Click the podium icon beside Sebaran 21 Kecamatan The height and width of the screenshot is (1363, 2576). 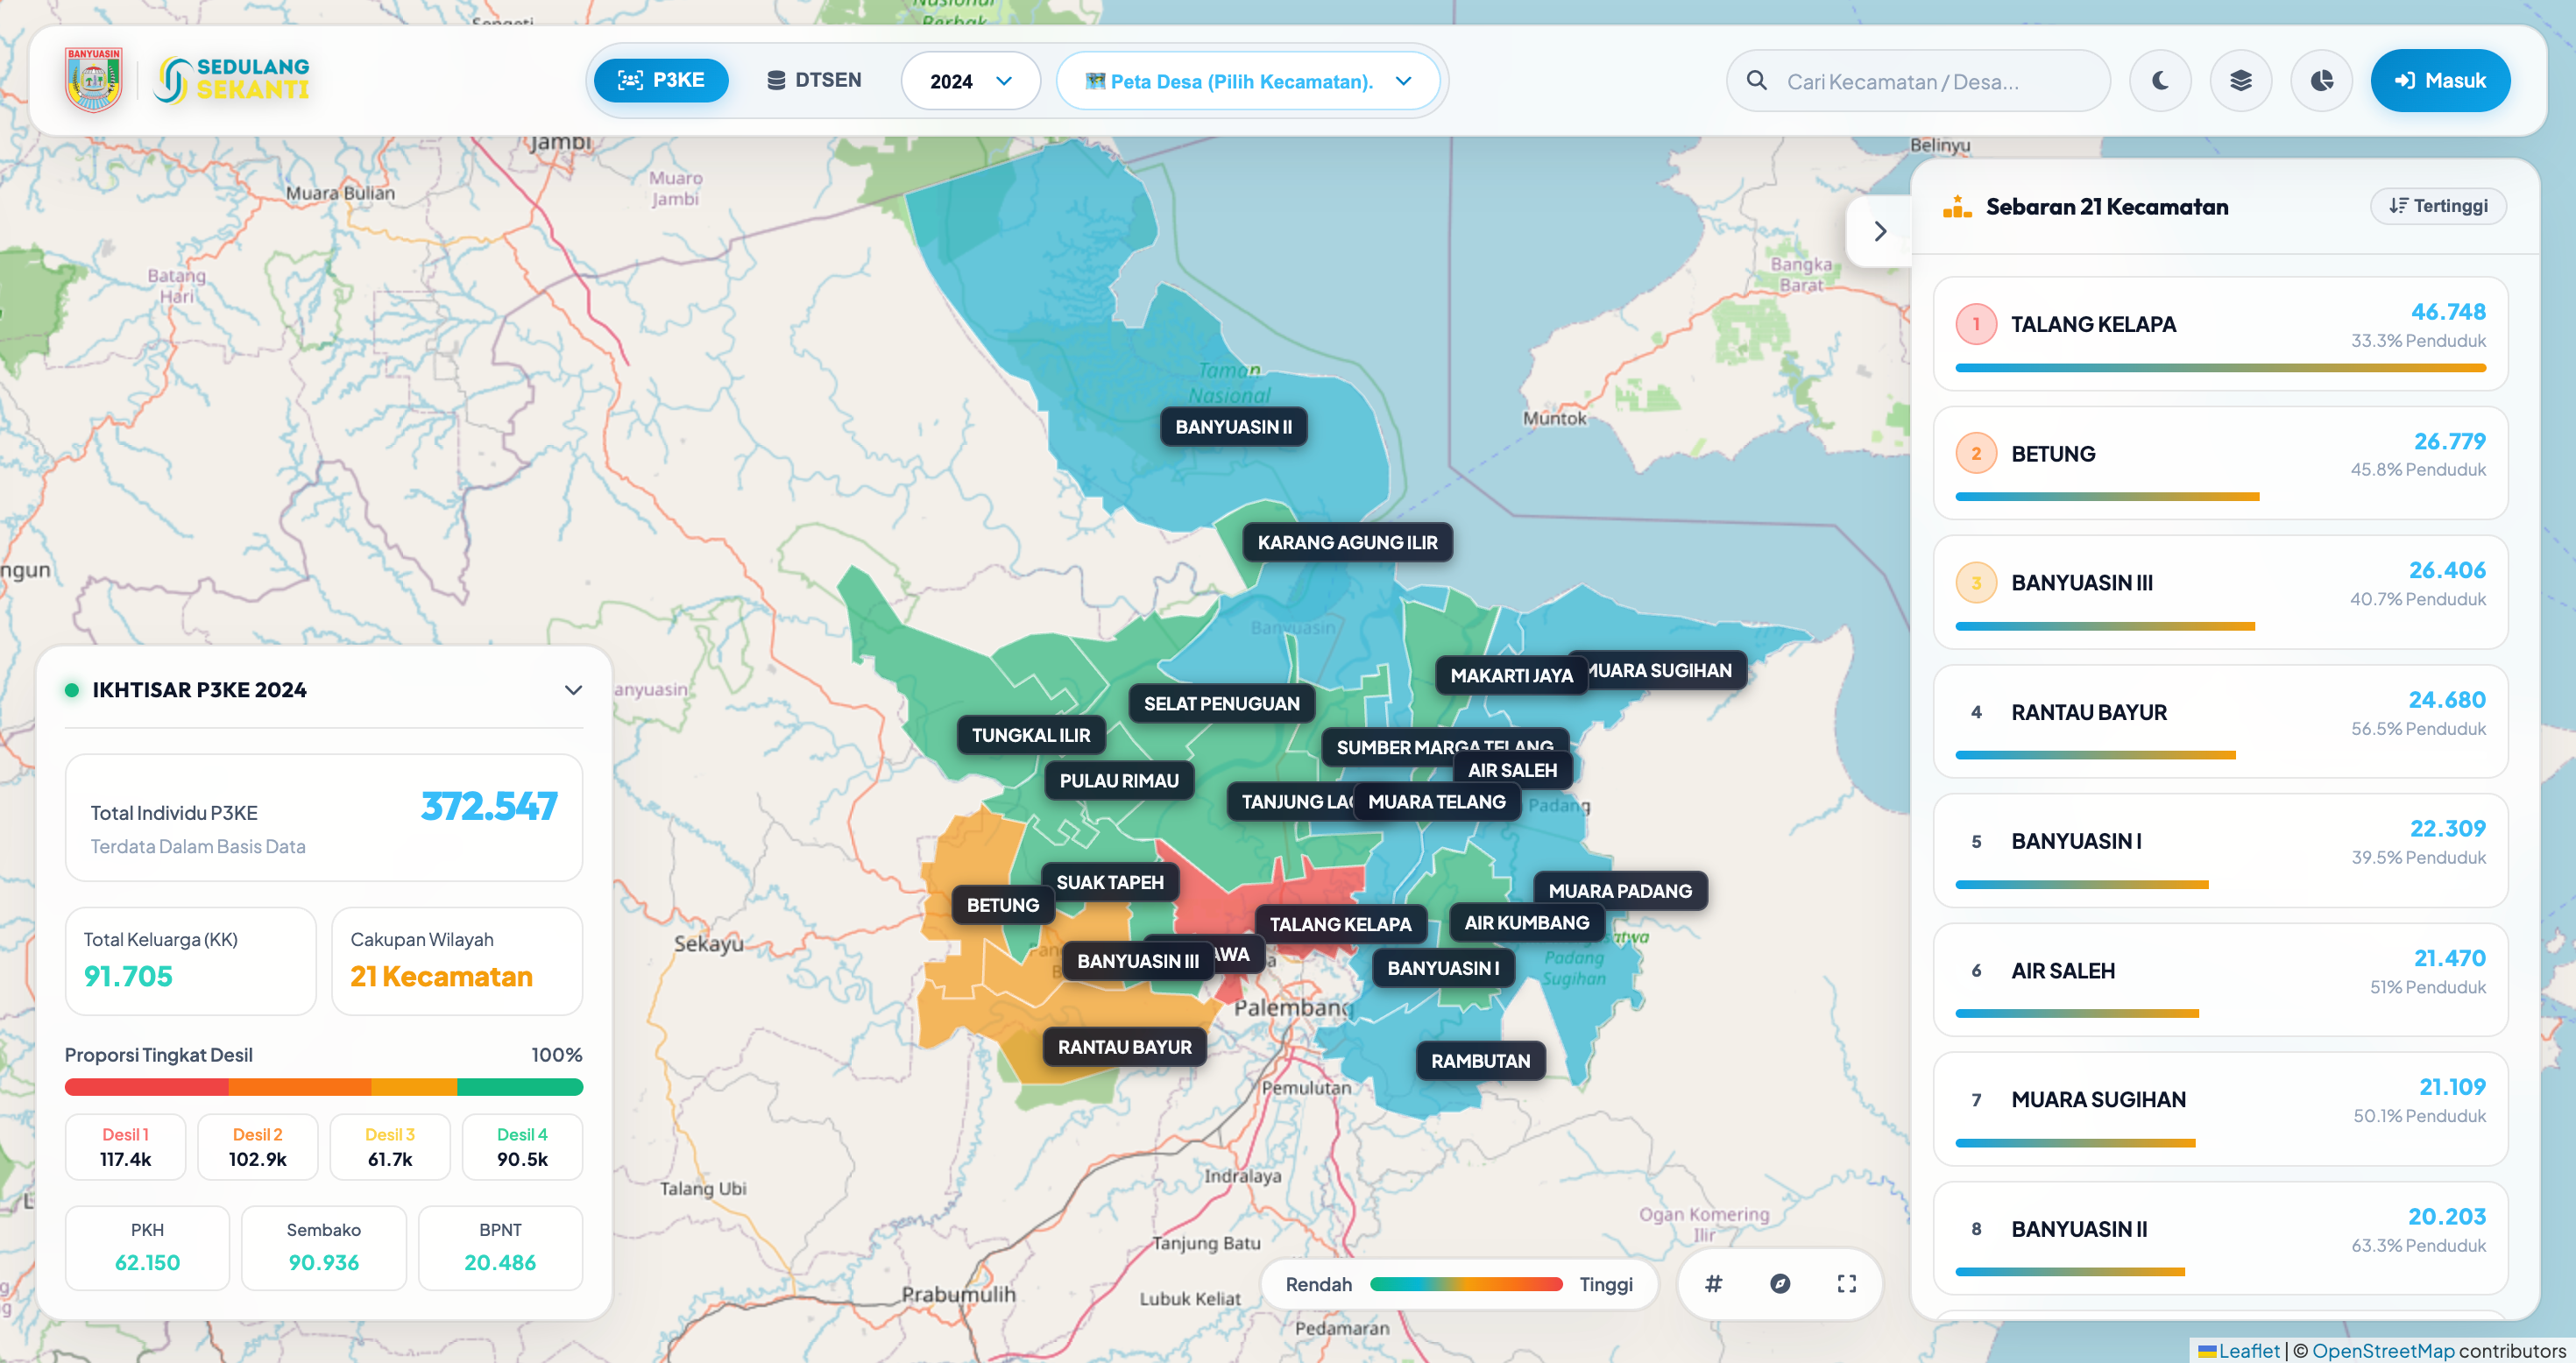click(x=1957, y=207)
